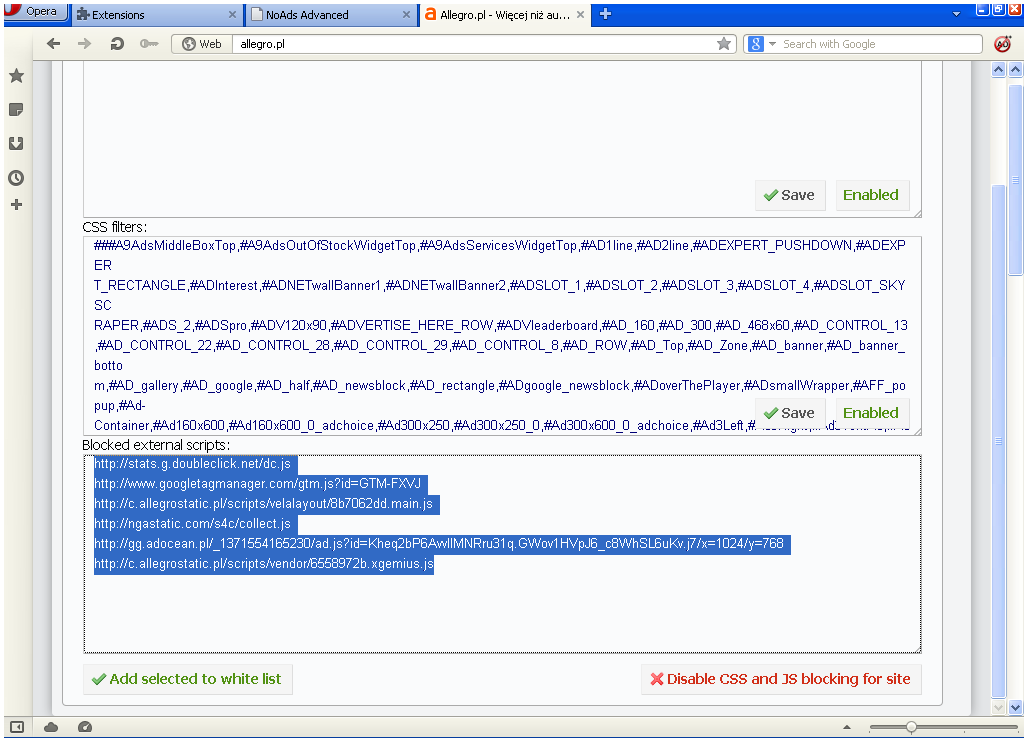
Task: Go forward to the next page
Action: [x=85, y=44]
